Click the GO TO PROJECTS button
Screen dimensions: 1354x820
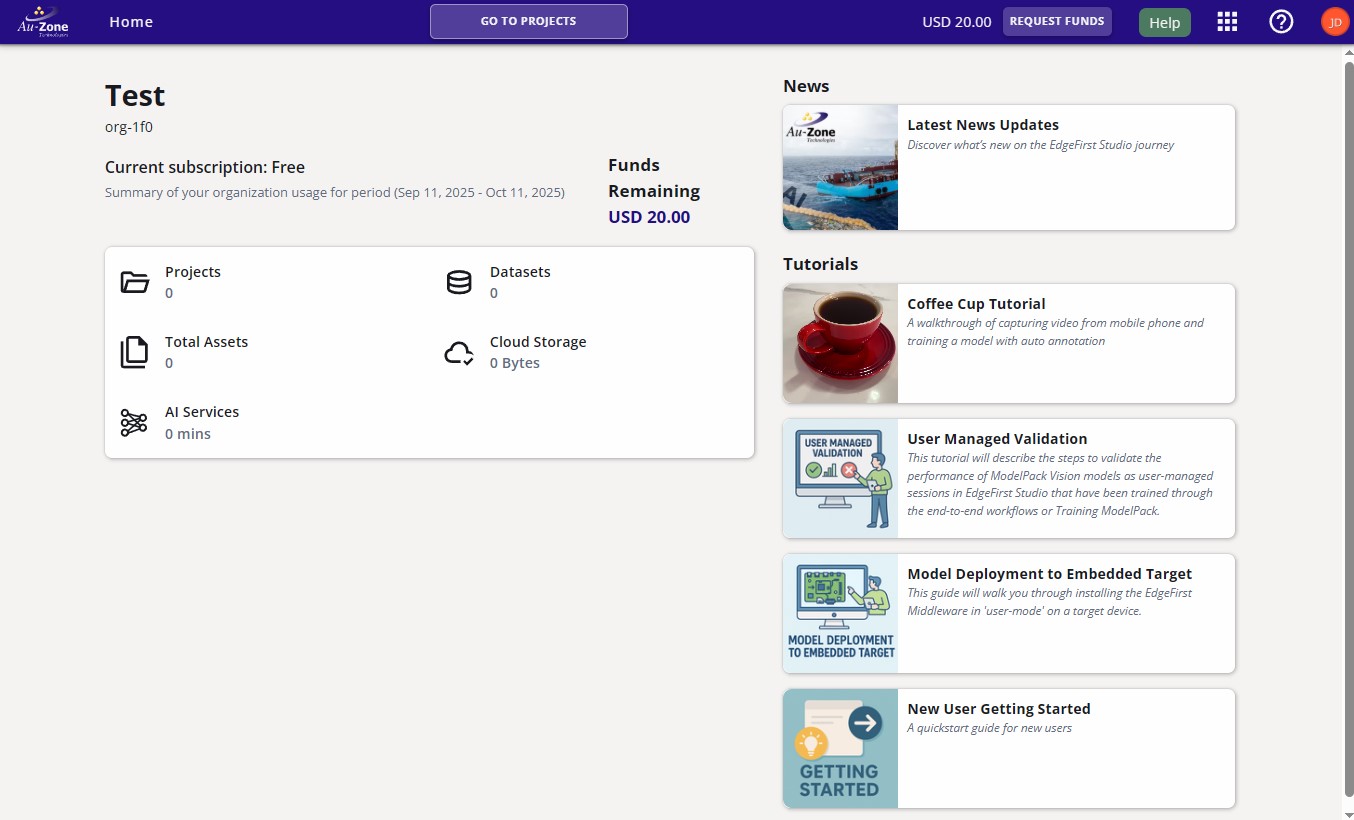point(529,21)
